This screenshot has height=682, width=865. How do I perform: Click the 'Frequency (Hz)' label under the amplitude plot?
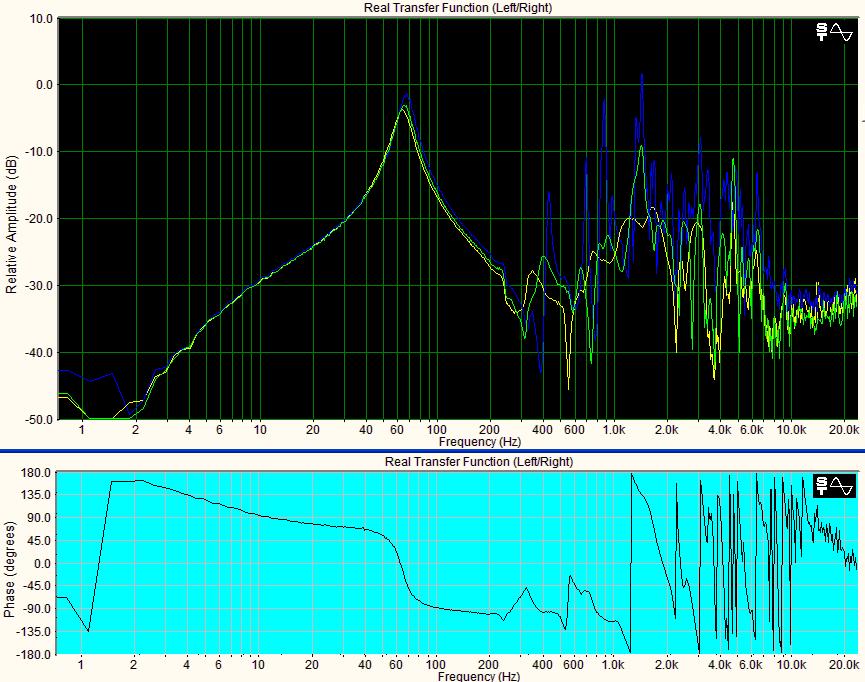480,442
